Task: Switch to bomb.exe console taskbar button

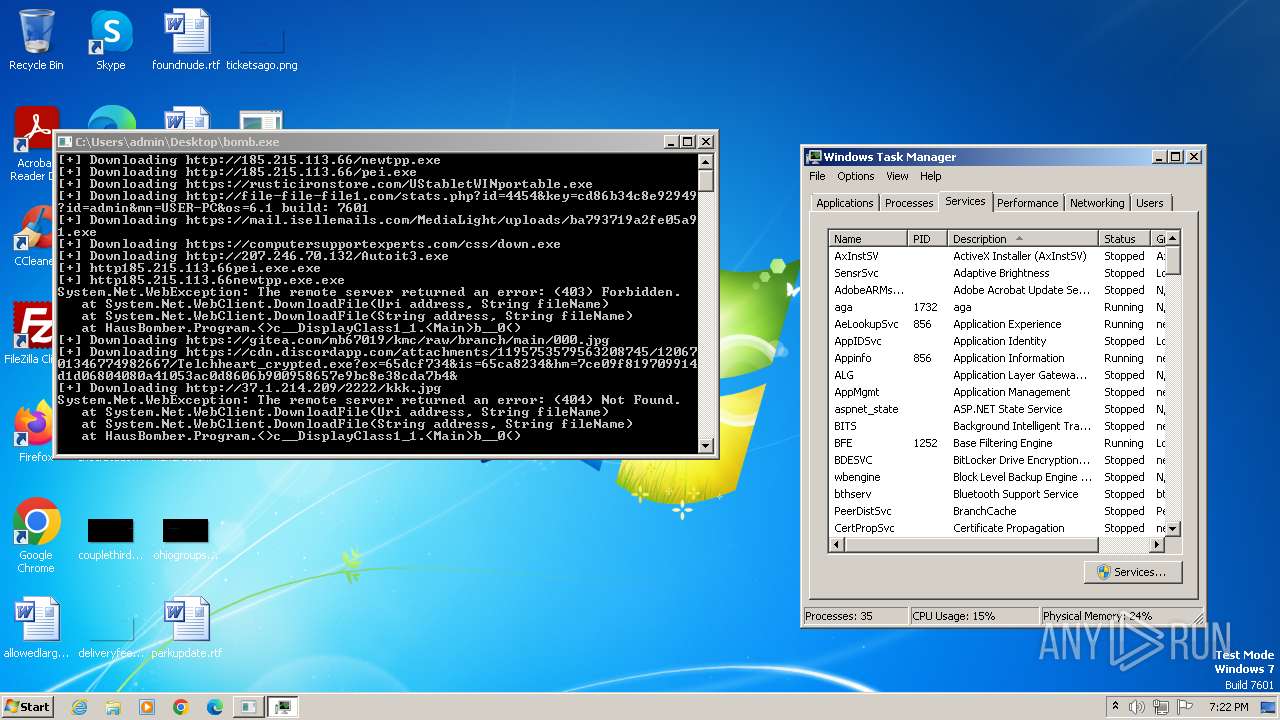Action: point(247,707)
